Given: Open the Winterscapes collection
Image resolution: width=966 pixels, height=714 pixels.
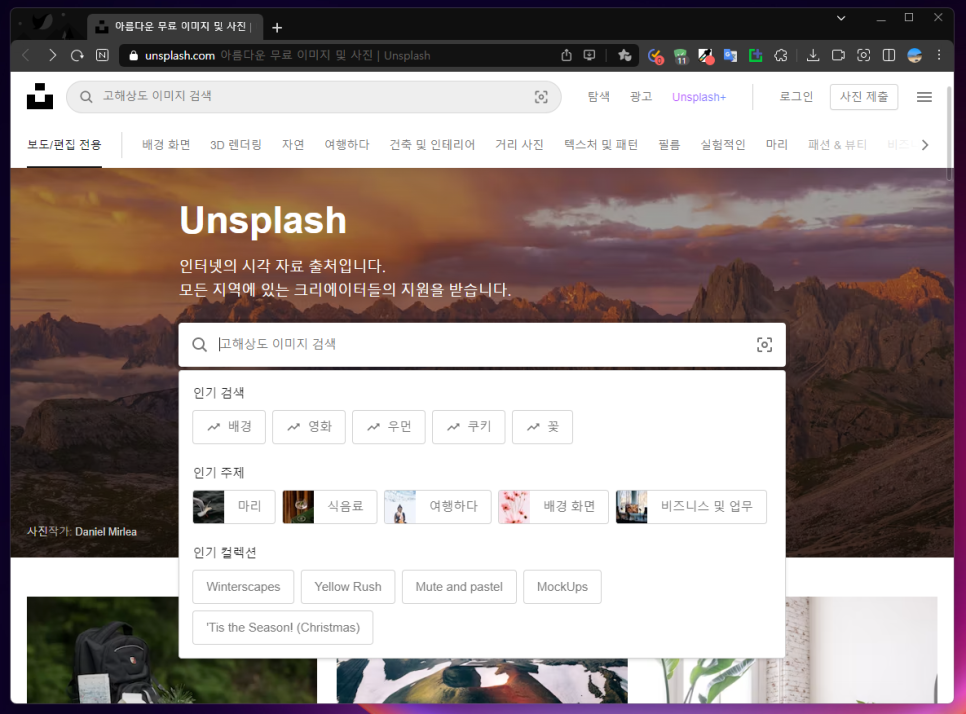Looking at the screenshot, I should coord(243,587).
